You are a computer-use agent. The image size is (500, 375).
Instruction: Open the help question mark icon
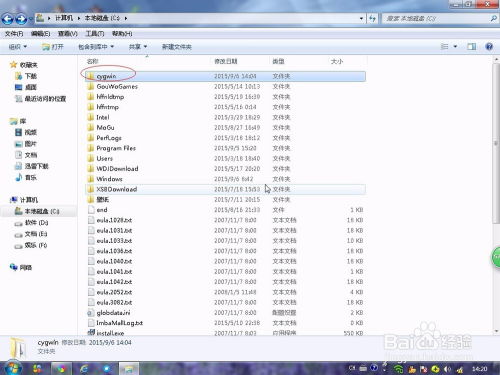[489, 47]
